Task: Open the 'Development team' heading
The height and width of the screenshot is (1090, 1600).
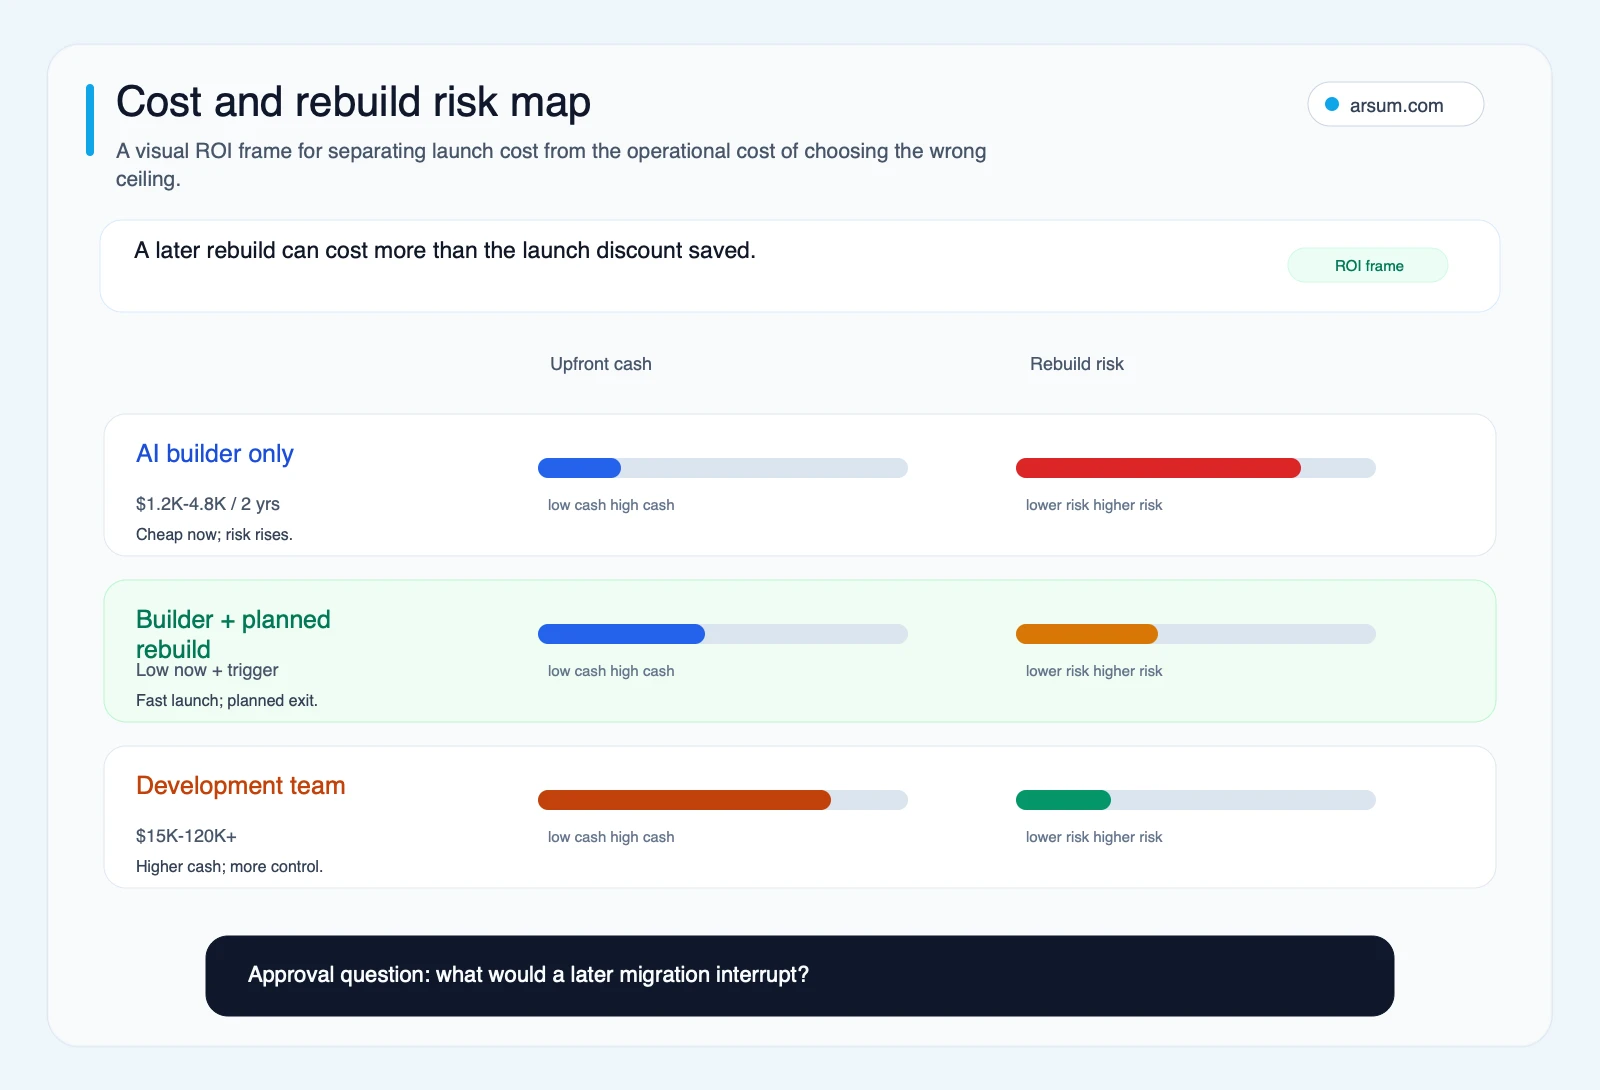Action: (241, 786)
